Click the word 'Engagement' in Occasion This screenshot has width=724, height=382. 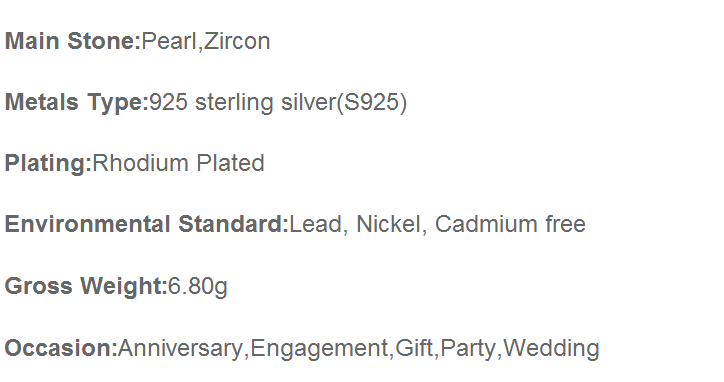point(319,348)
